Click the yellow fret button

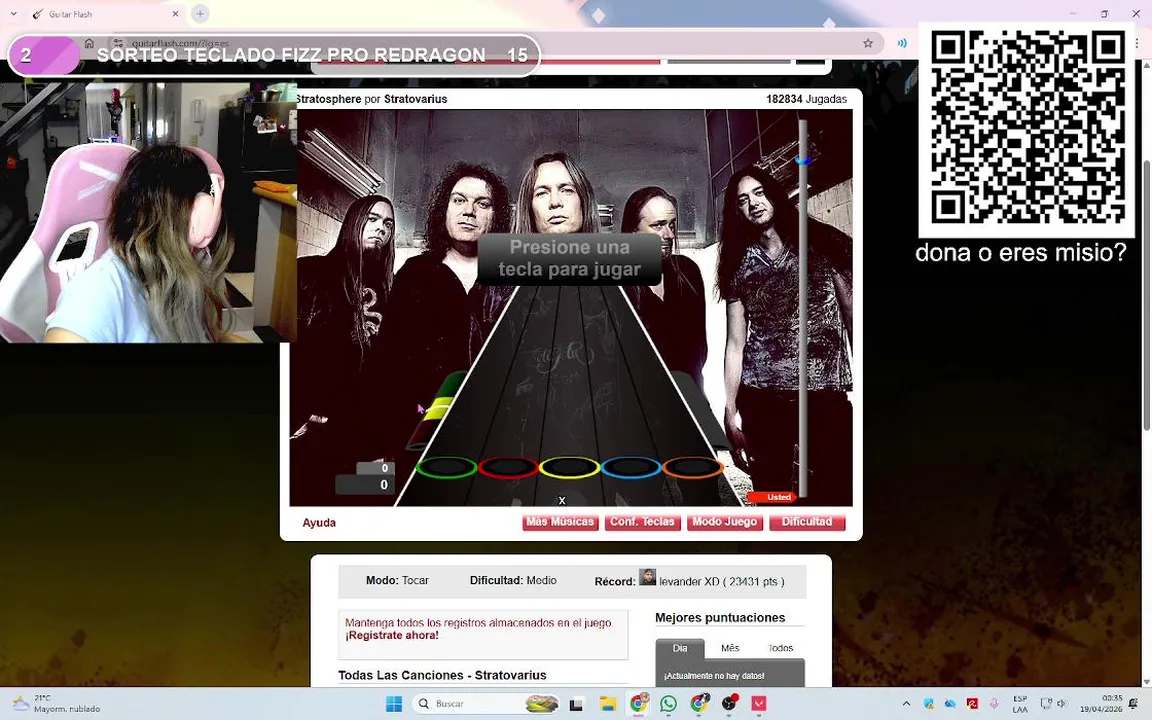[x=569, y=467]
